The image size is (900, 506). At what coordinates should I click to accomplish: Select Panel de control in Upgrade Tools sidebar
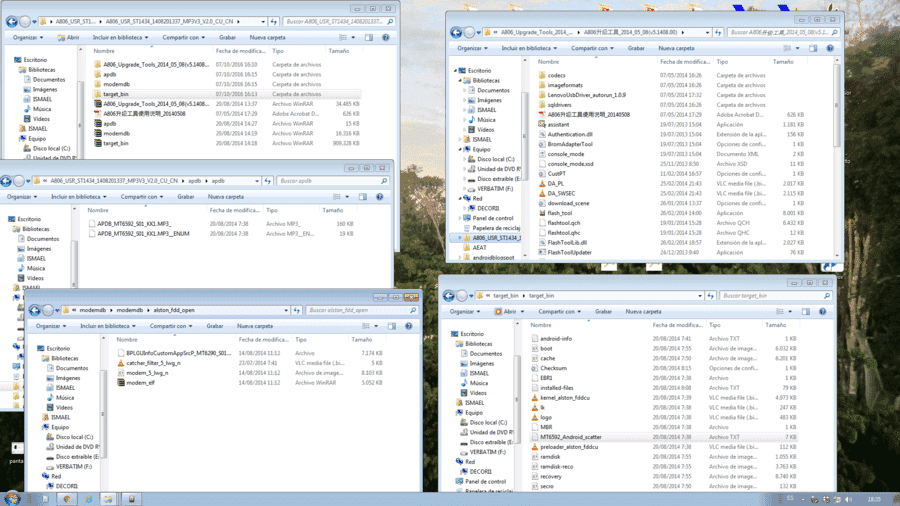tap(492, 219)
